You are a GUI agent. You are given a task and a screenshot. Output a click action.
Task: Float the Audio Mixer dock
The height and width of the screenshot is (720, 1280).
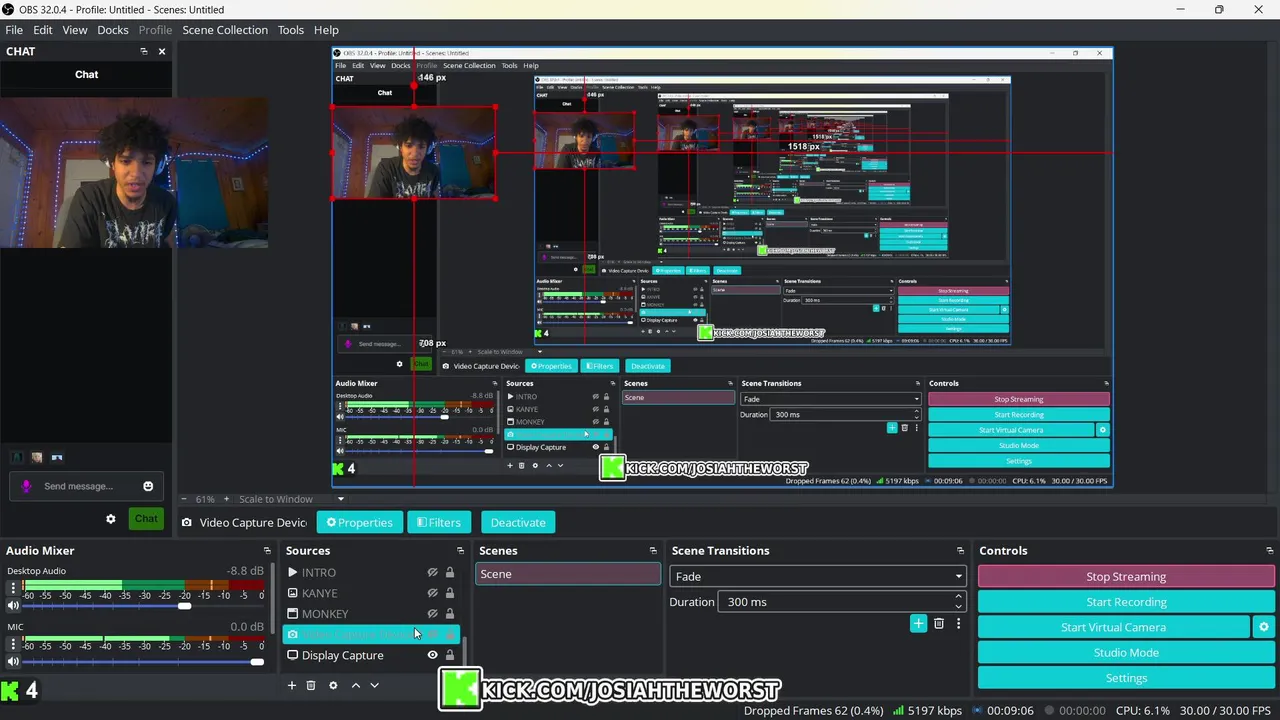[x=267, y=551]
